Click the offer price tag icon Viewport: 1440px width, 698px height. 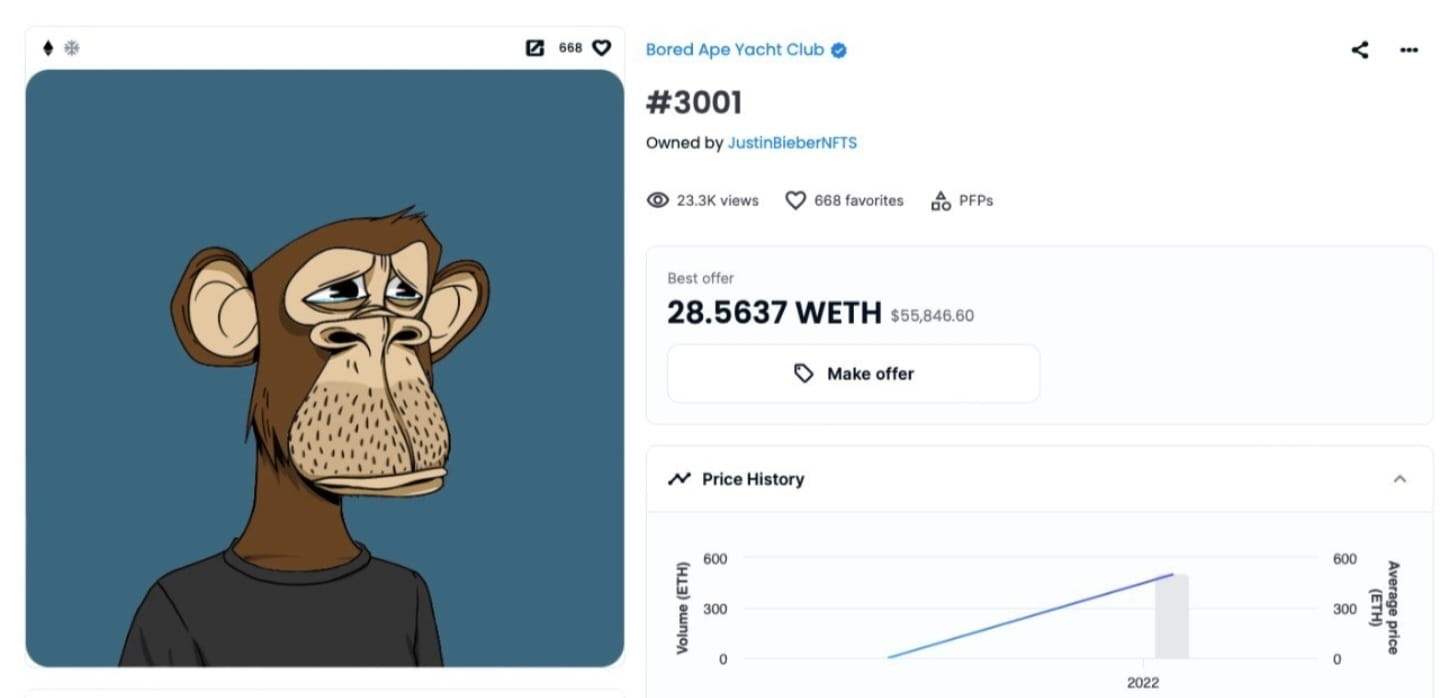click(803, 372)
